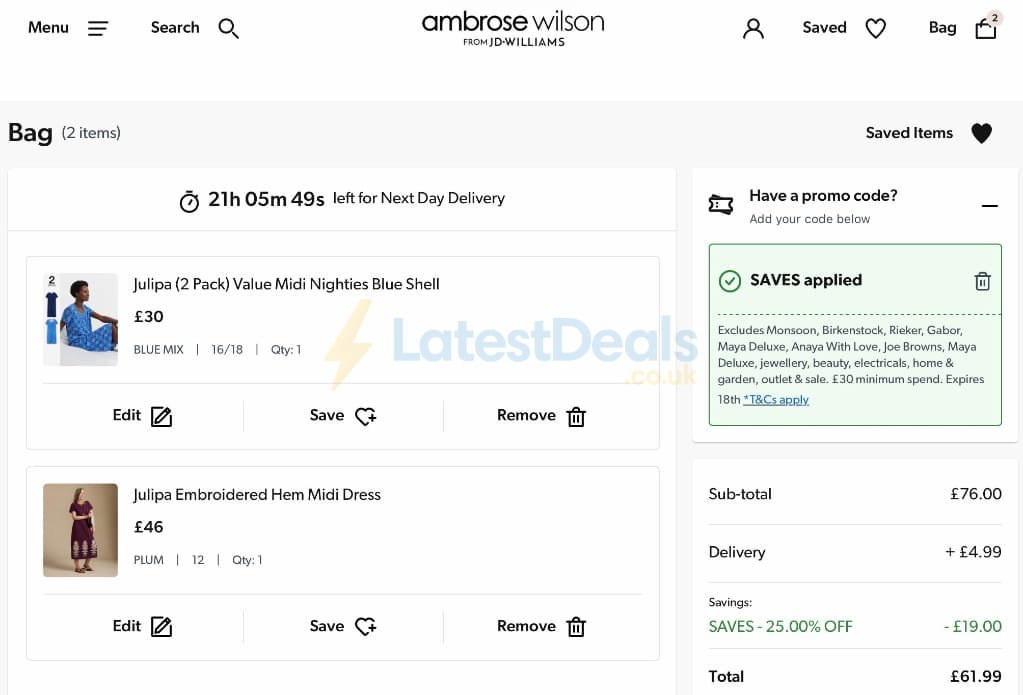Open Julipa Value Midi Nighties Blue Shell title

(286, 285)
